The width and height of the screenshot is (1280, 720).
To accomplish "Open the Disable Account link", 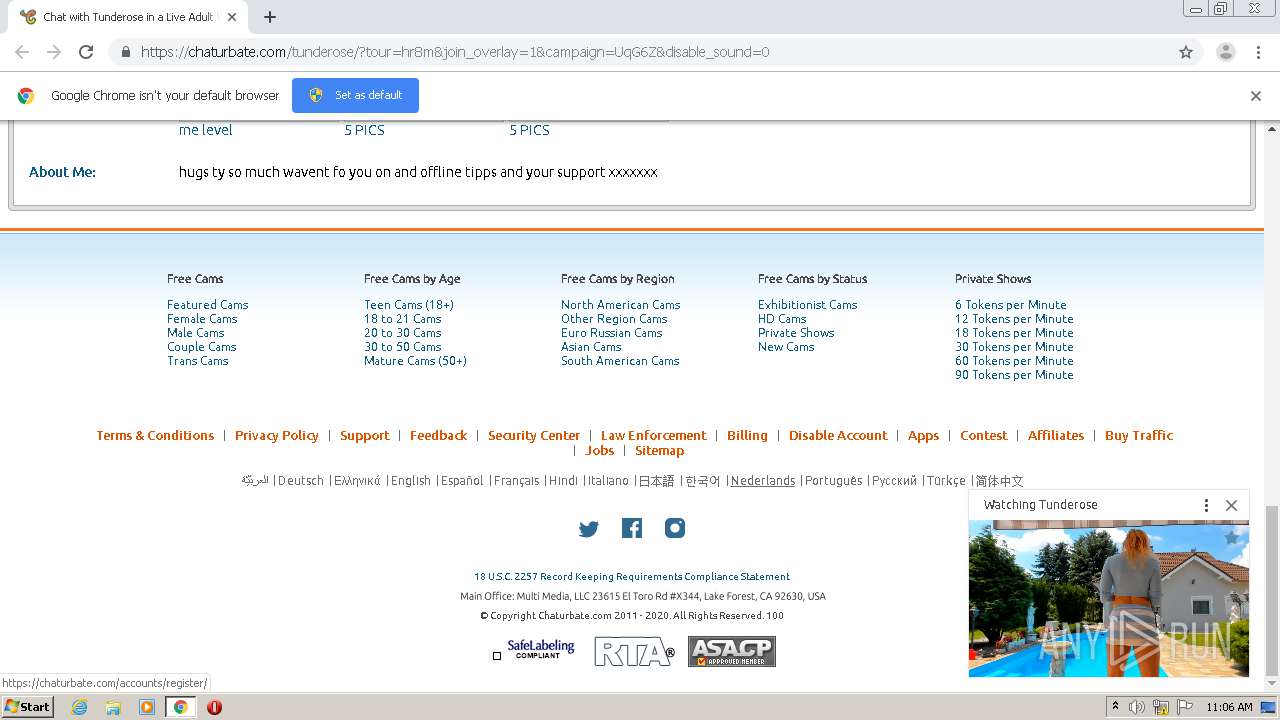I will (x=838, y=436).
